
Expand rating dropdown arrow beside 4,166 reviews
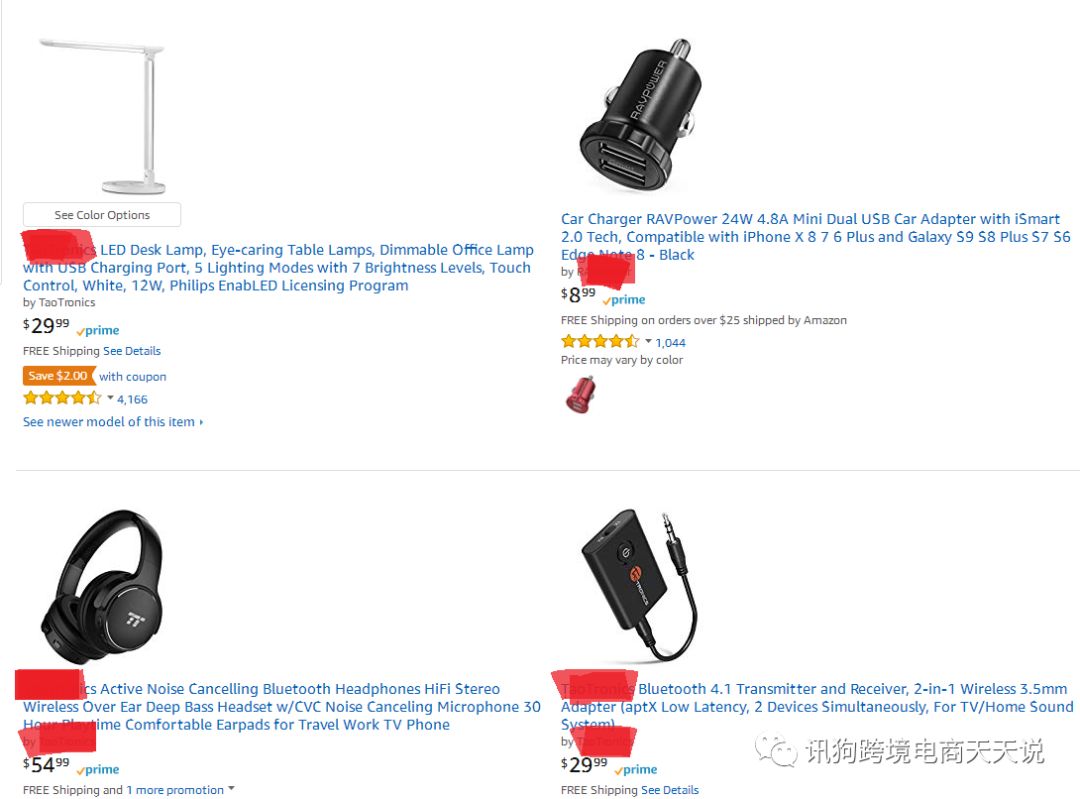pyautogui.click(x=110, y=397)
